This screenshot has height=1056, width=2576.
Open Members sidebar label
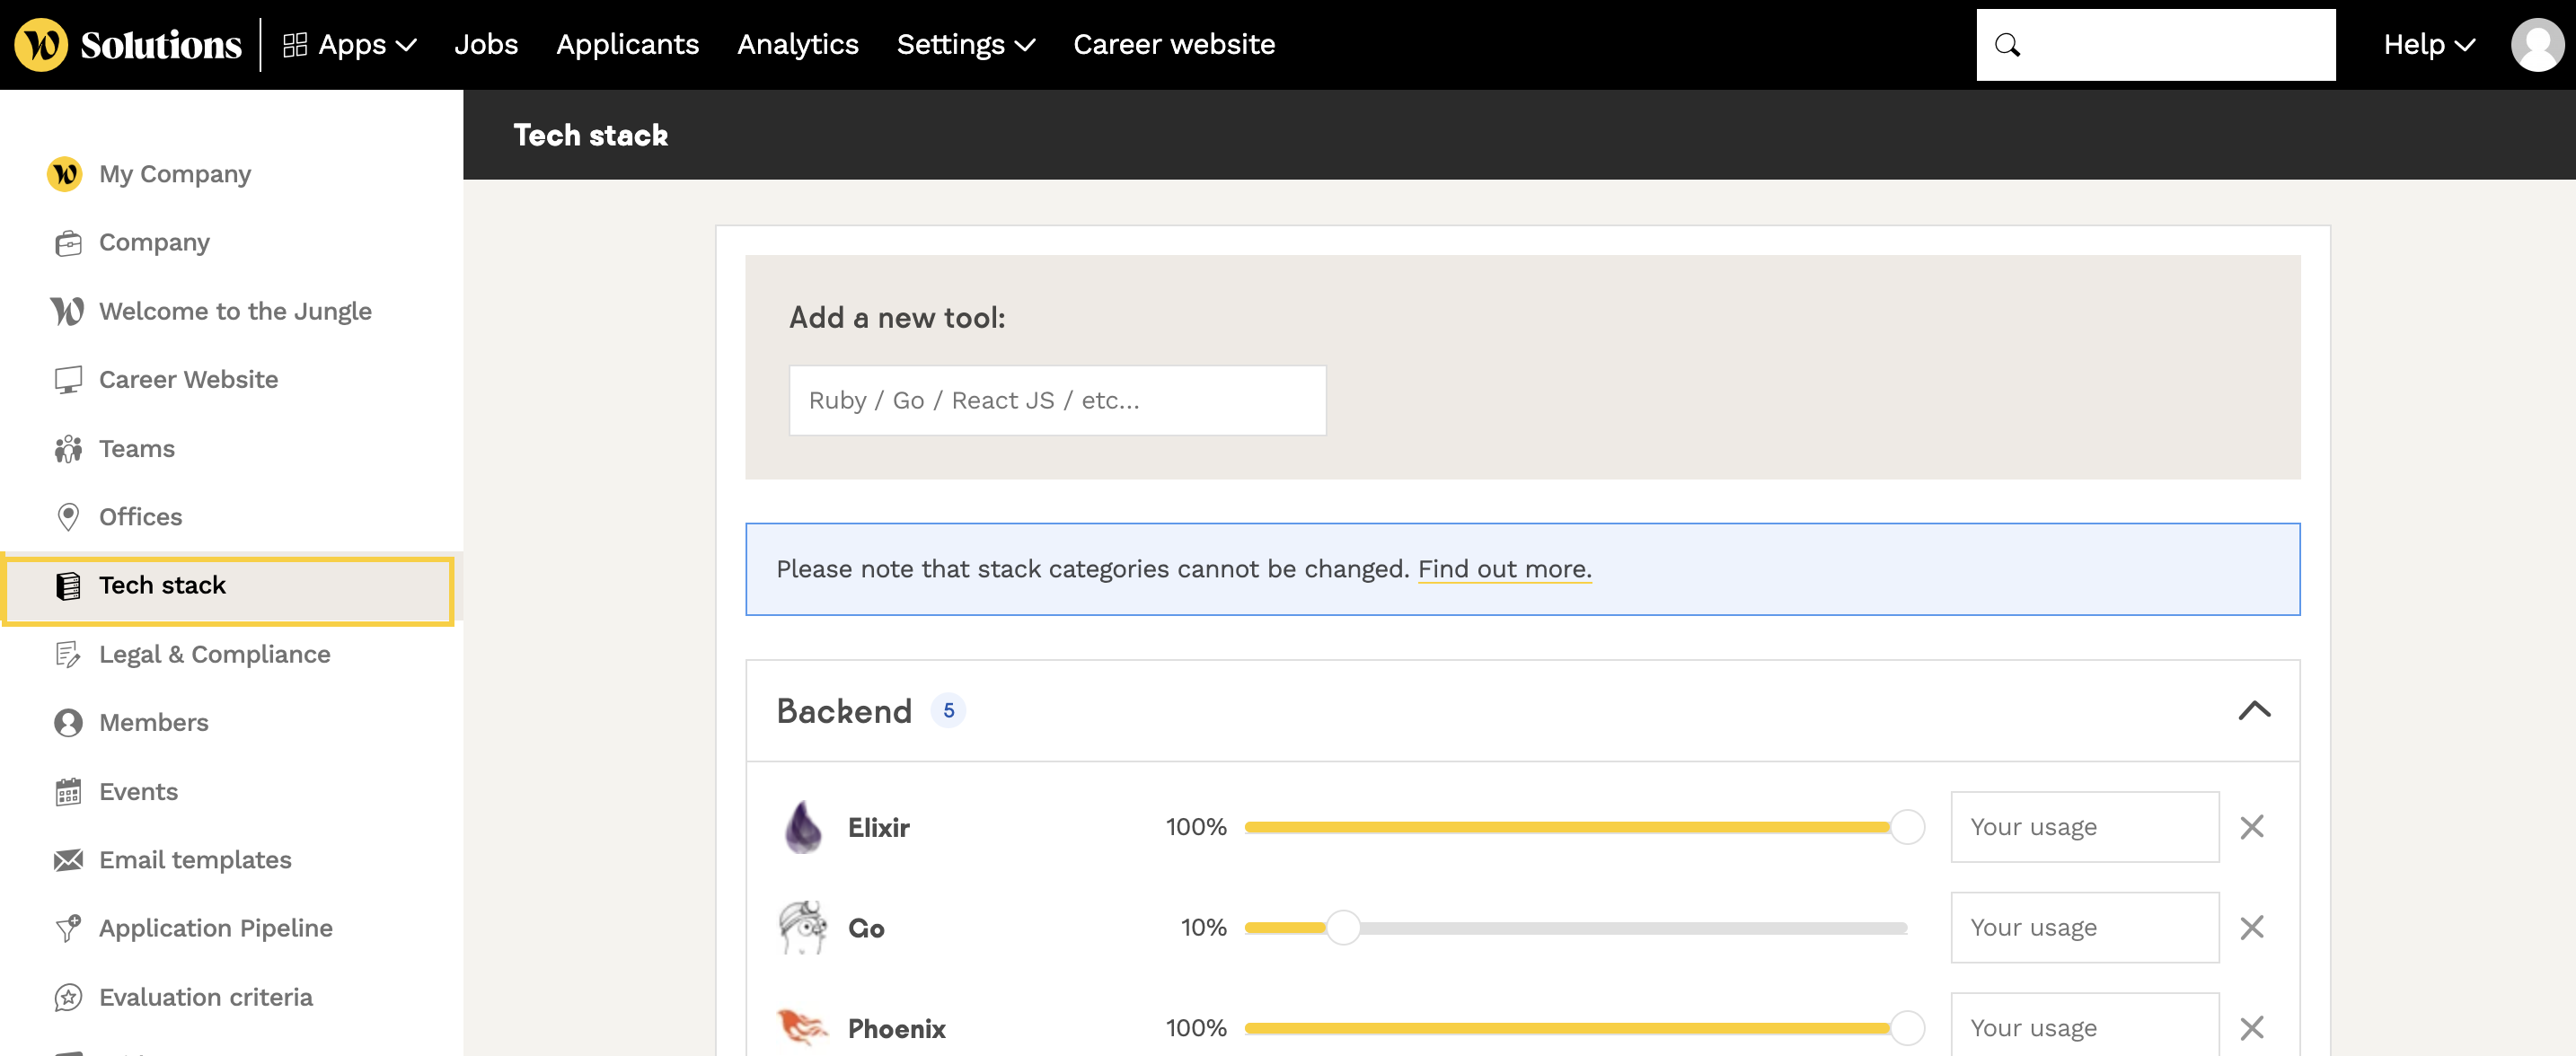click(154, 723)
